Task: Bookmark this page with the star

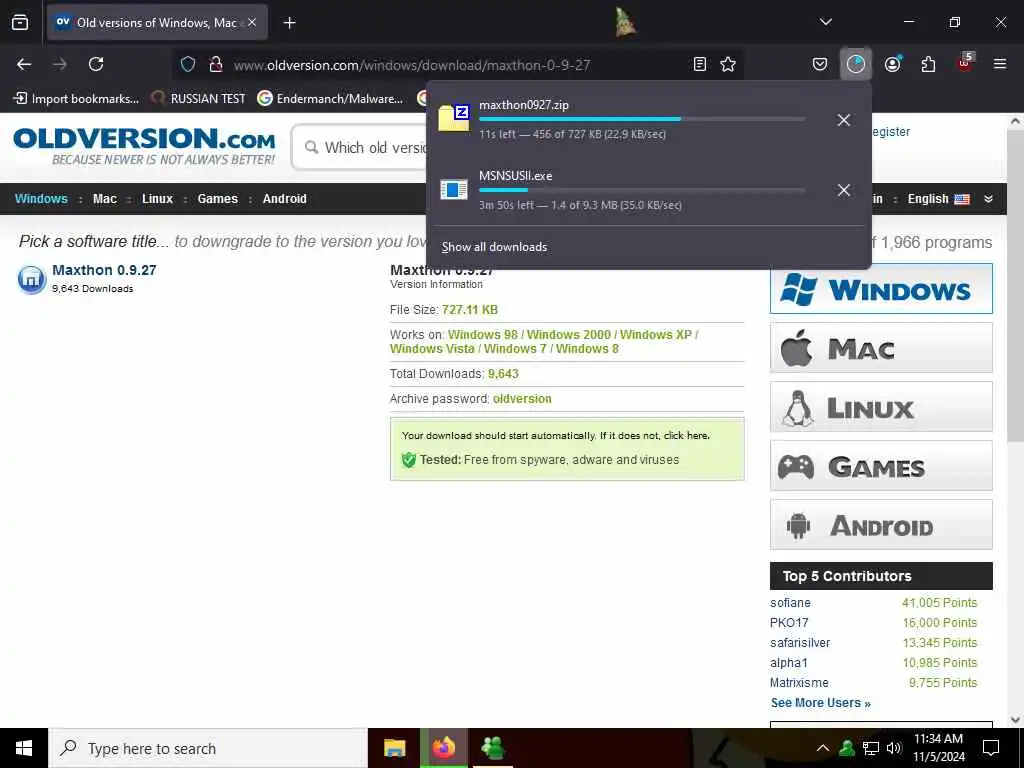Action: click(728, 64)
